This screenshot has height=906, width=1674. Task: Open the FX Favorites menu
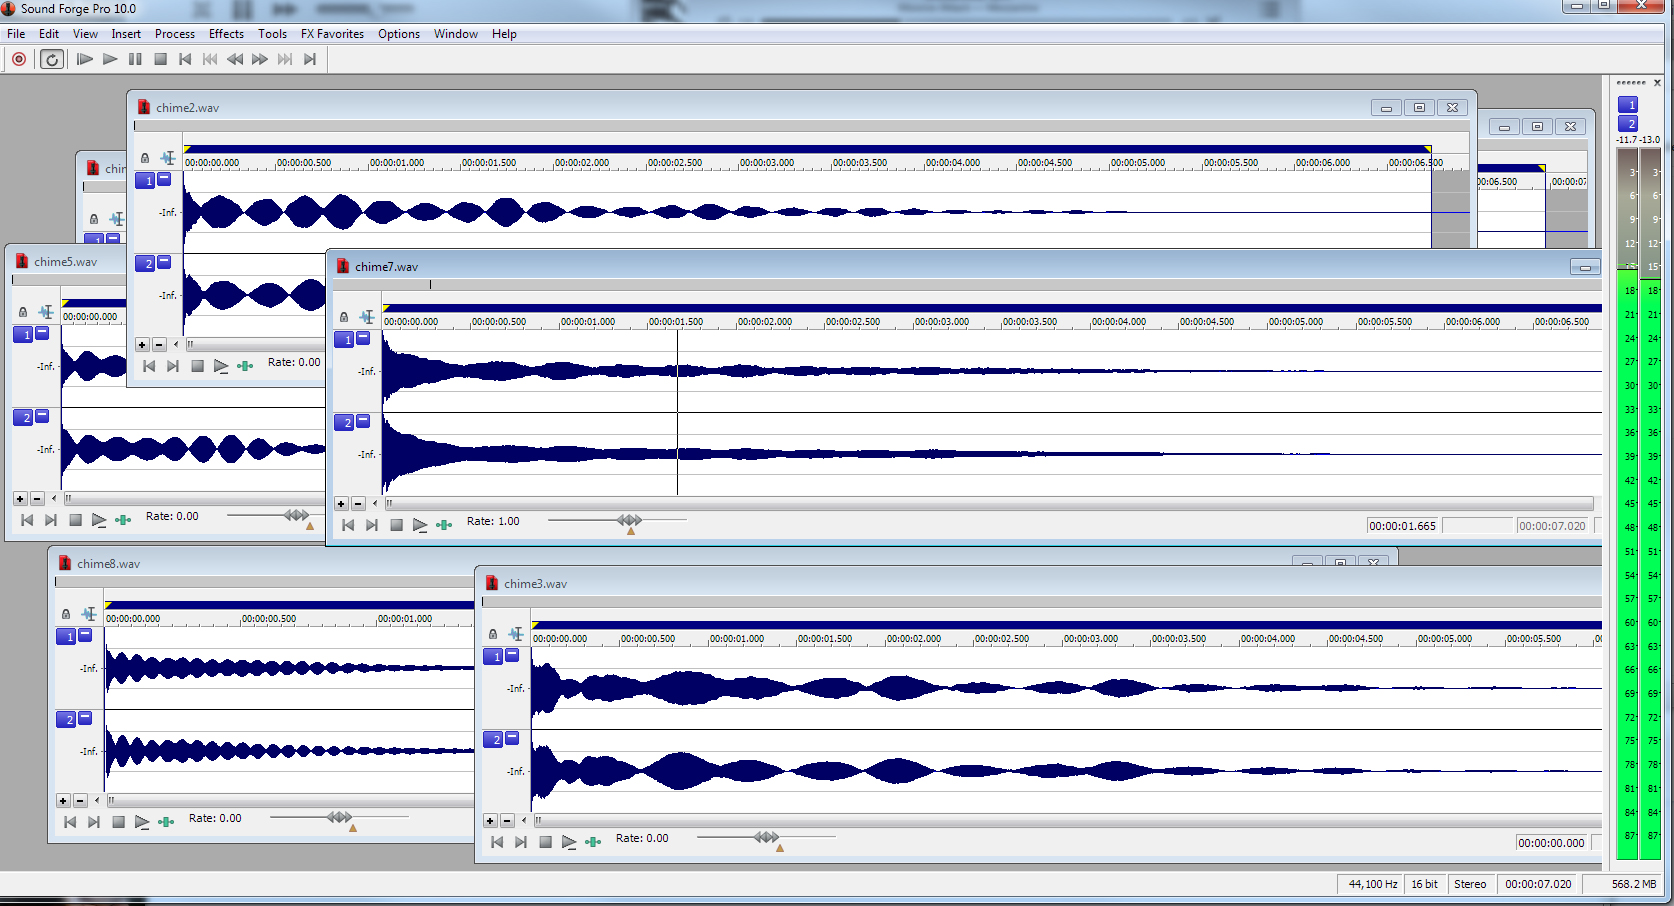(x=332, y=34)
